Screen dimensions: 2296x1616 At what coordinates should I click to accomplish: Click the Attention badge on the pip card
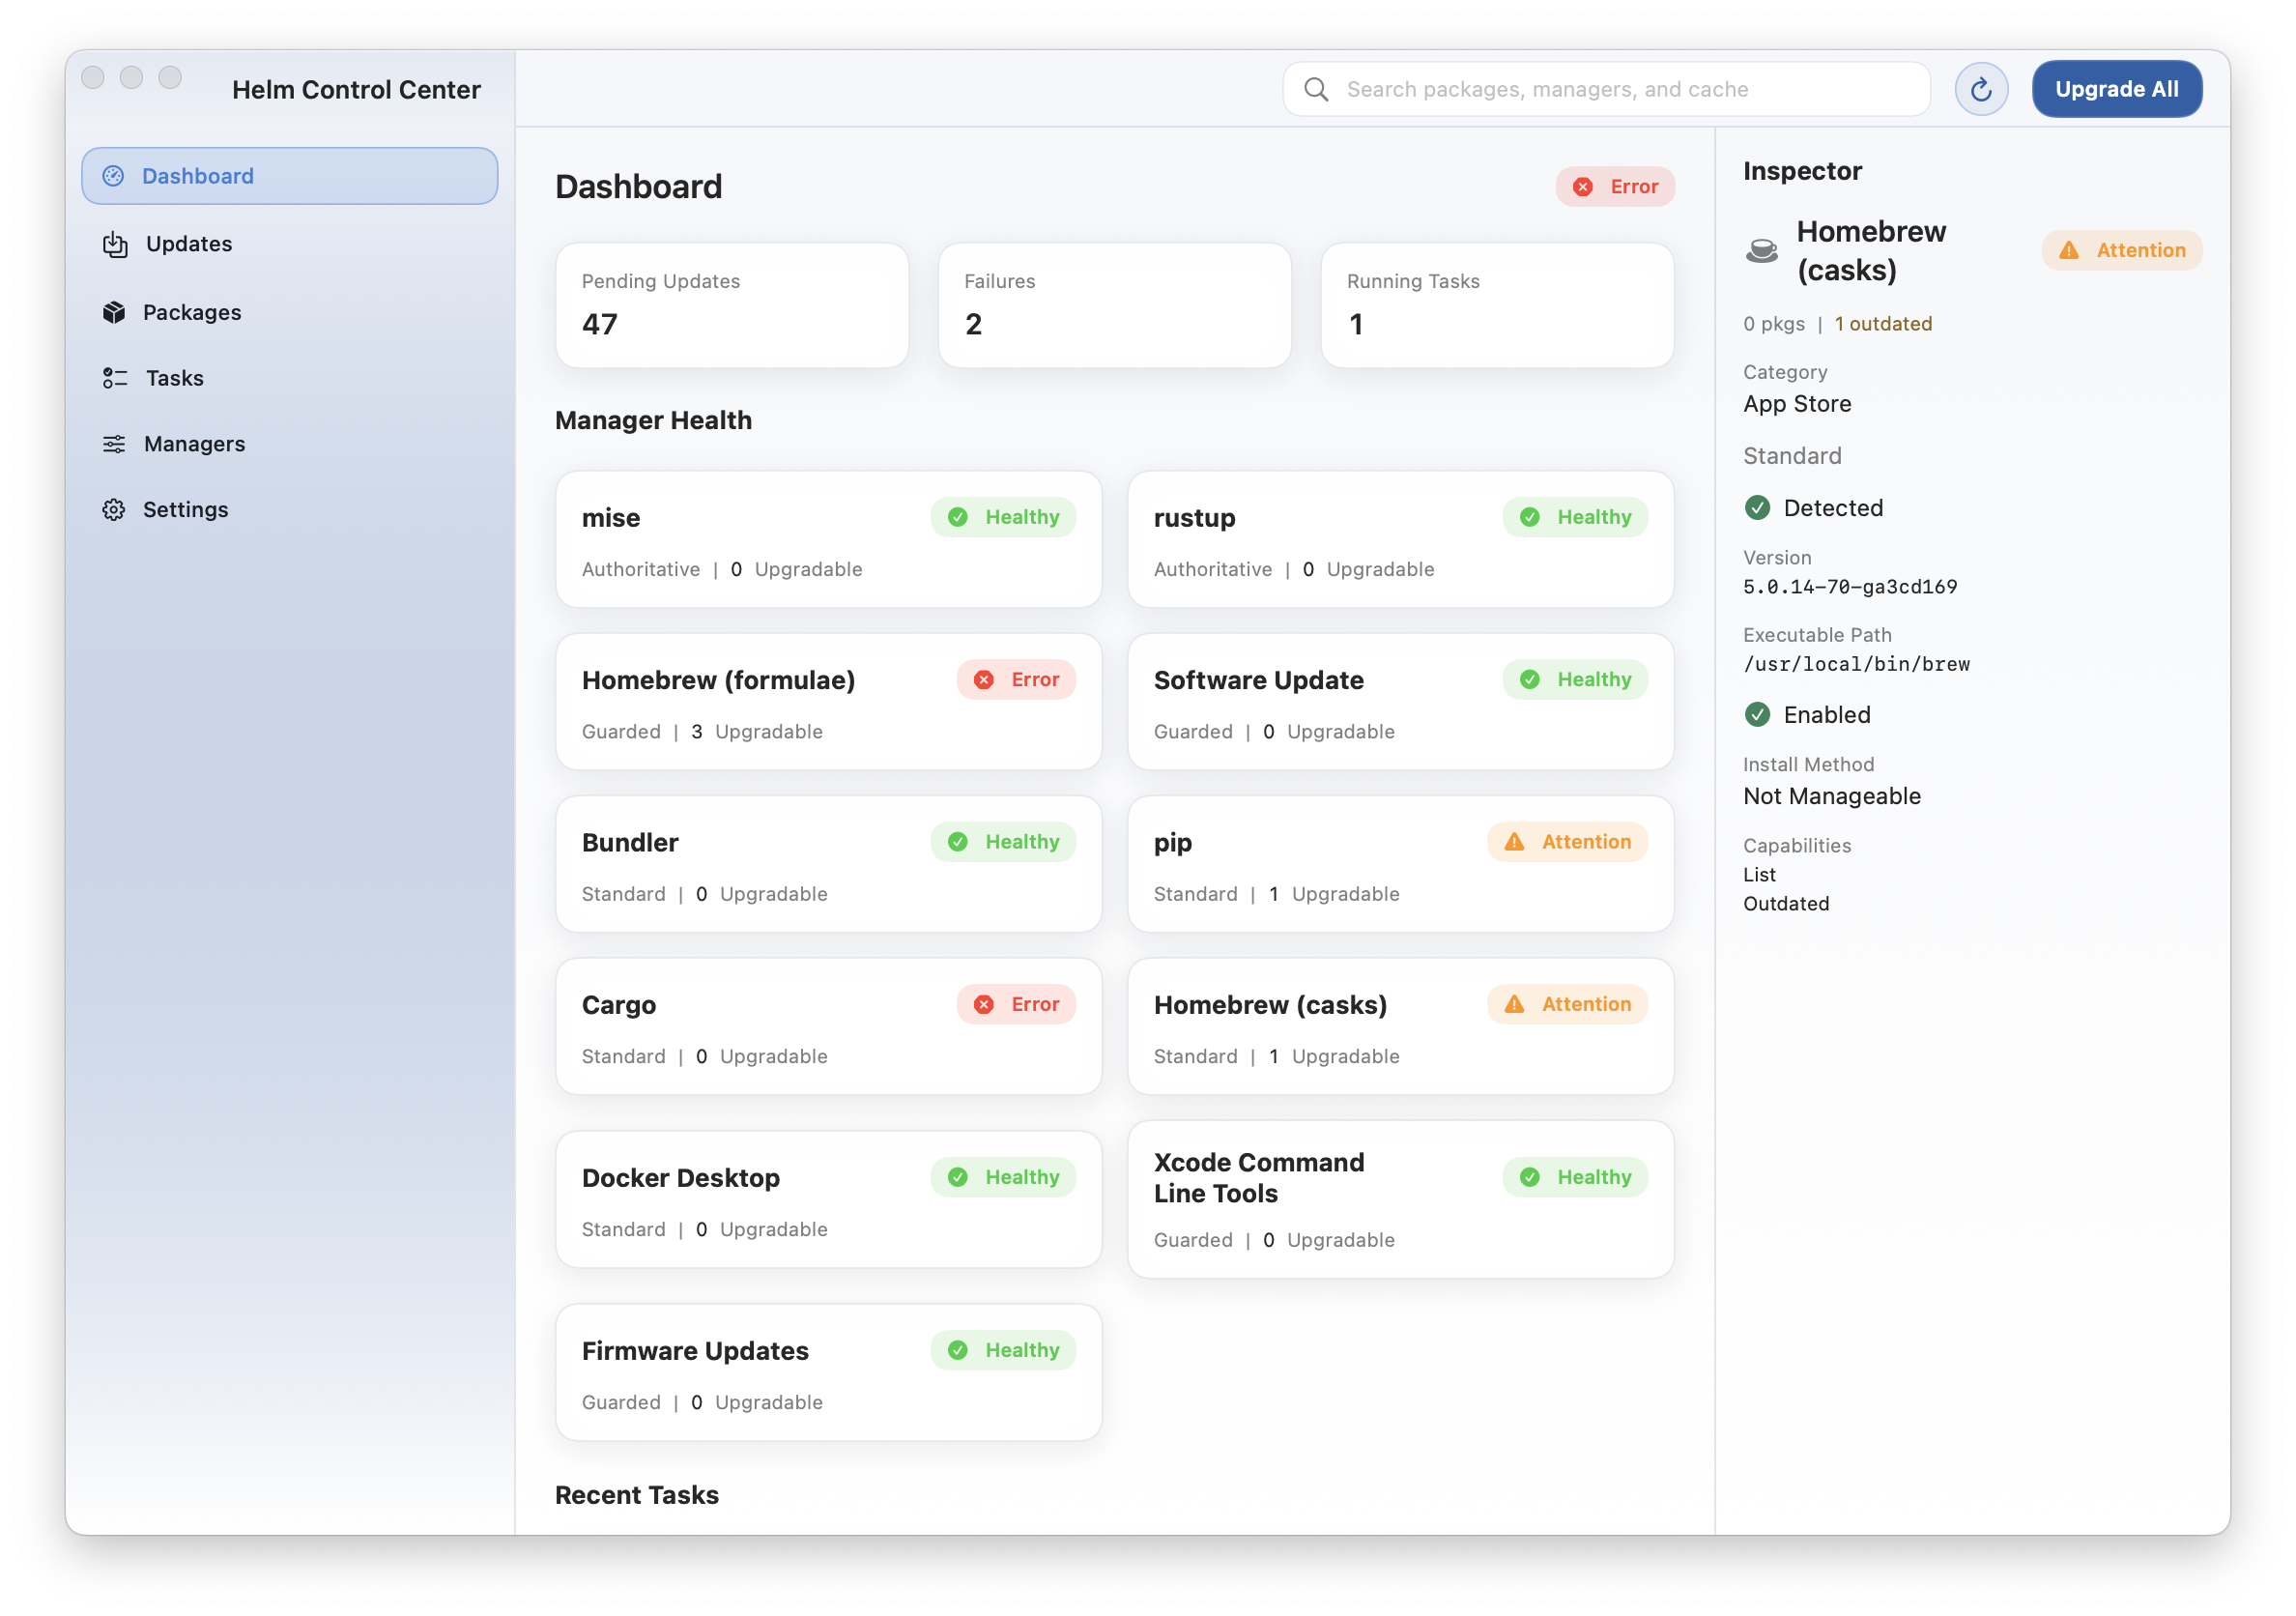click(1566, 841)
